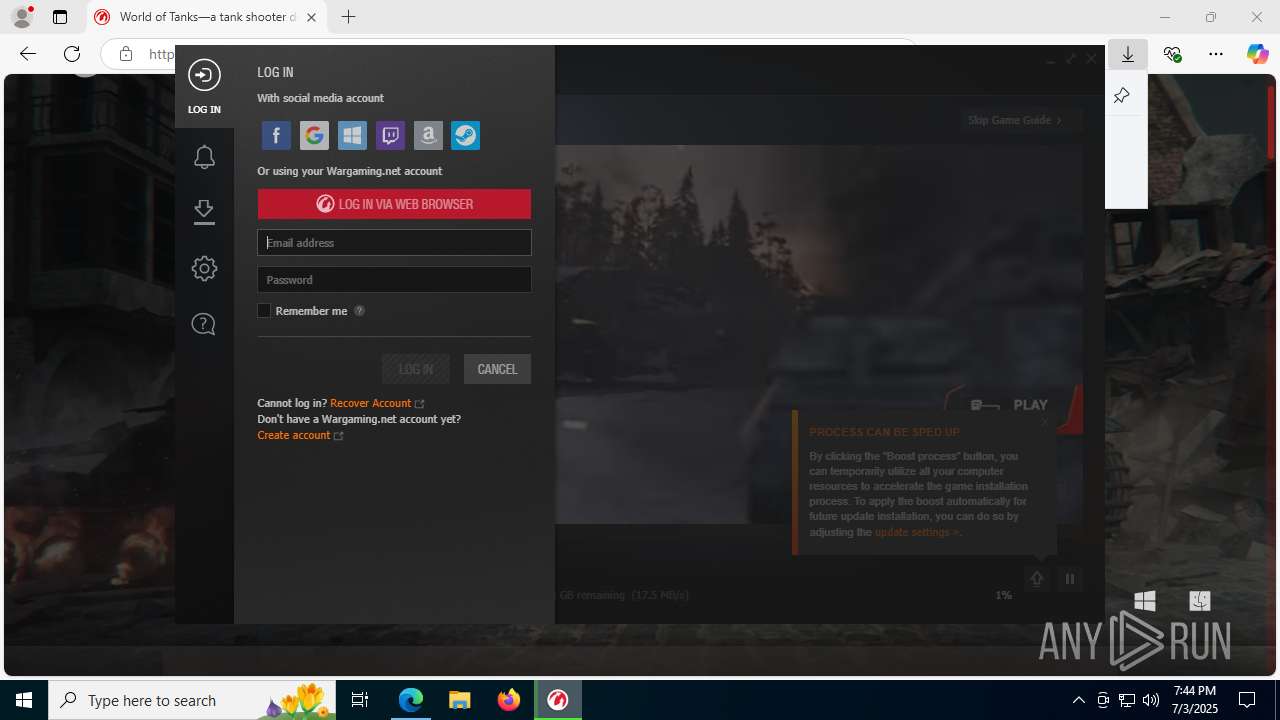Open Create account link

pyautogui.click(x=294, y=435)
